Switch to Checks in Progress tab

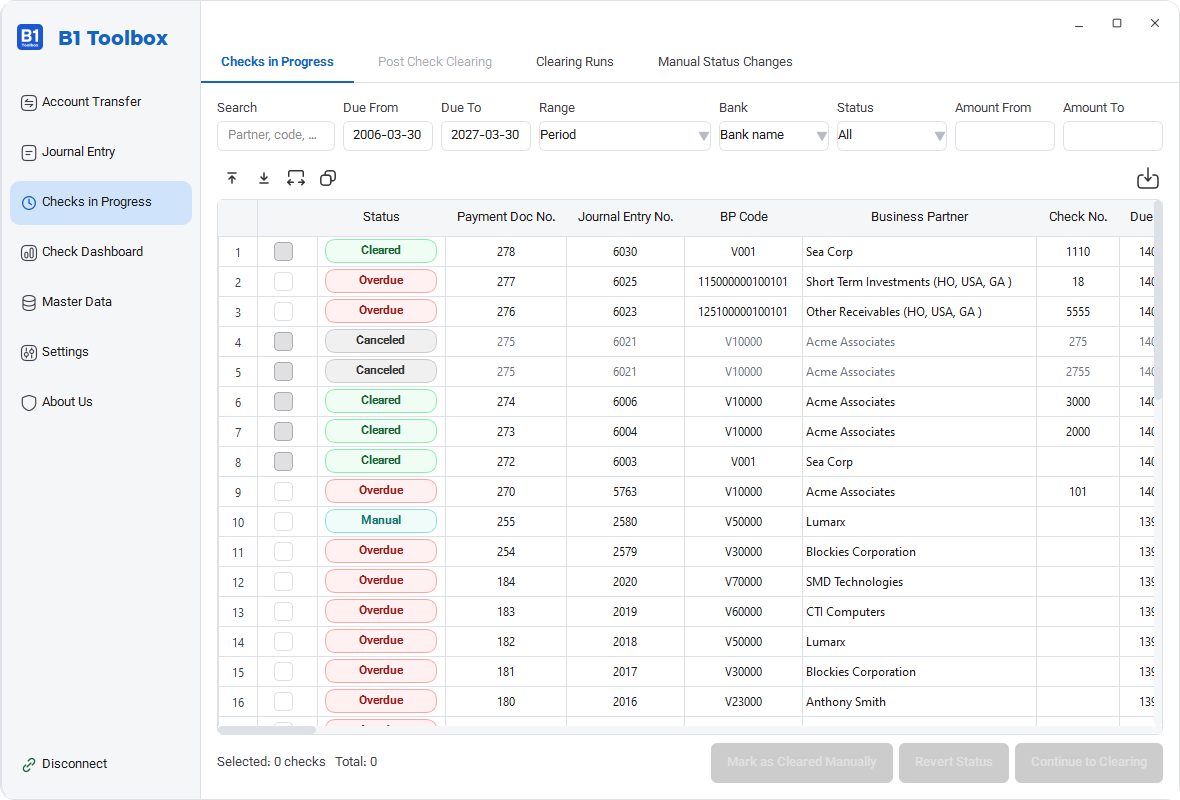tap(277, 62)
